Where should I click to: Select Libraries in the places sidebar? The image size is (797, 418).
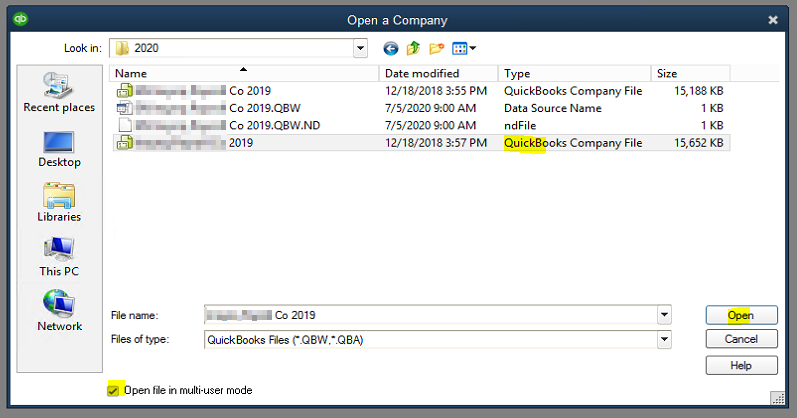59,202
